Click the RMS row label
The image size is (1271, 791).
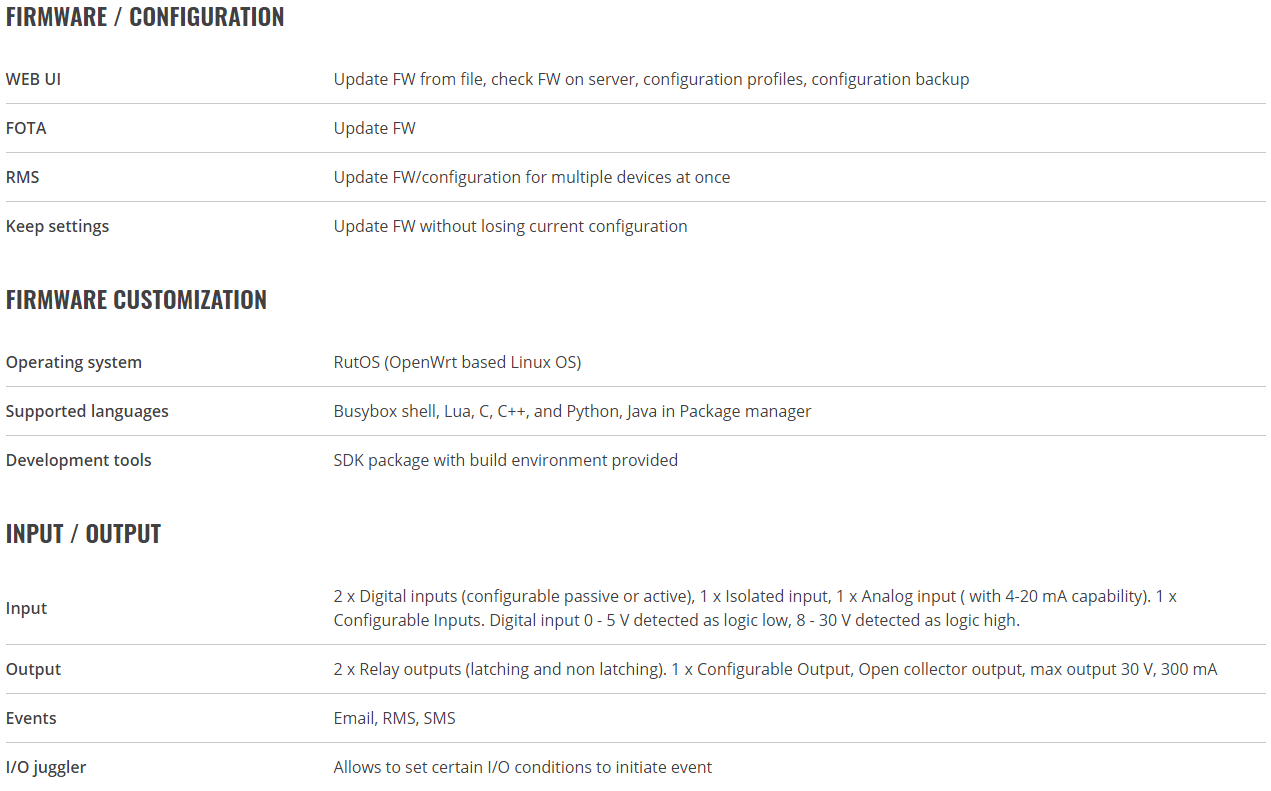coord(23,177)
